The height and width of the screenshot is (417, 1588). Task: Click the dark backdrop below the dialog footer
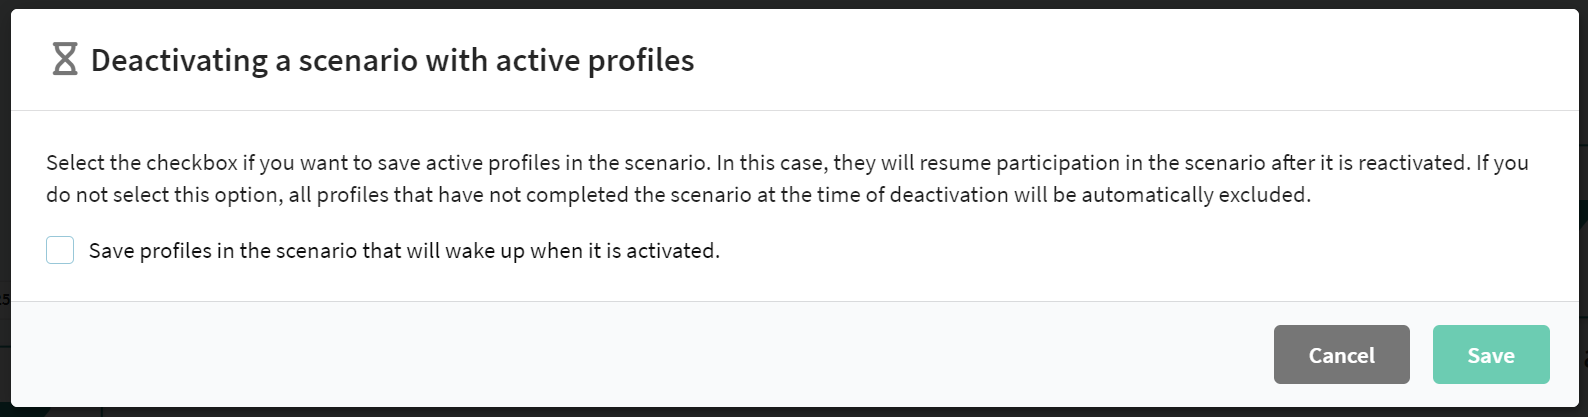pos(794,412)
